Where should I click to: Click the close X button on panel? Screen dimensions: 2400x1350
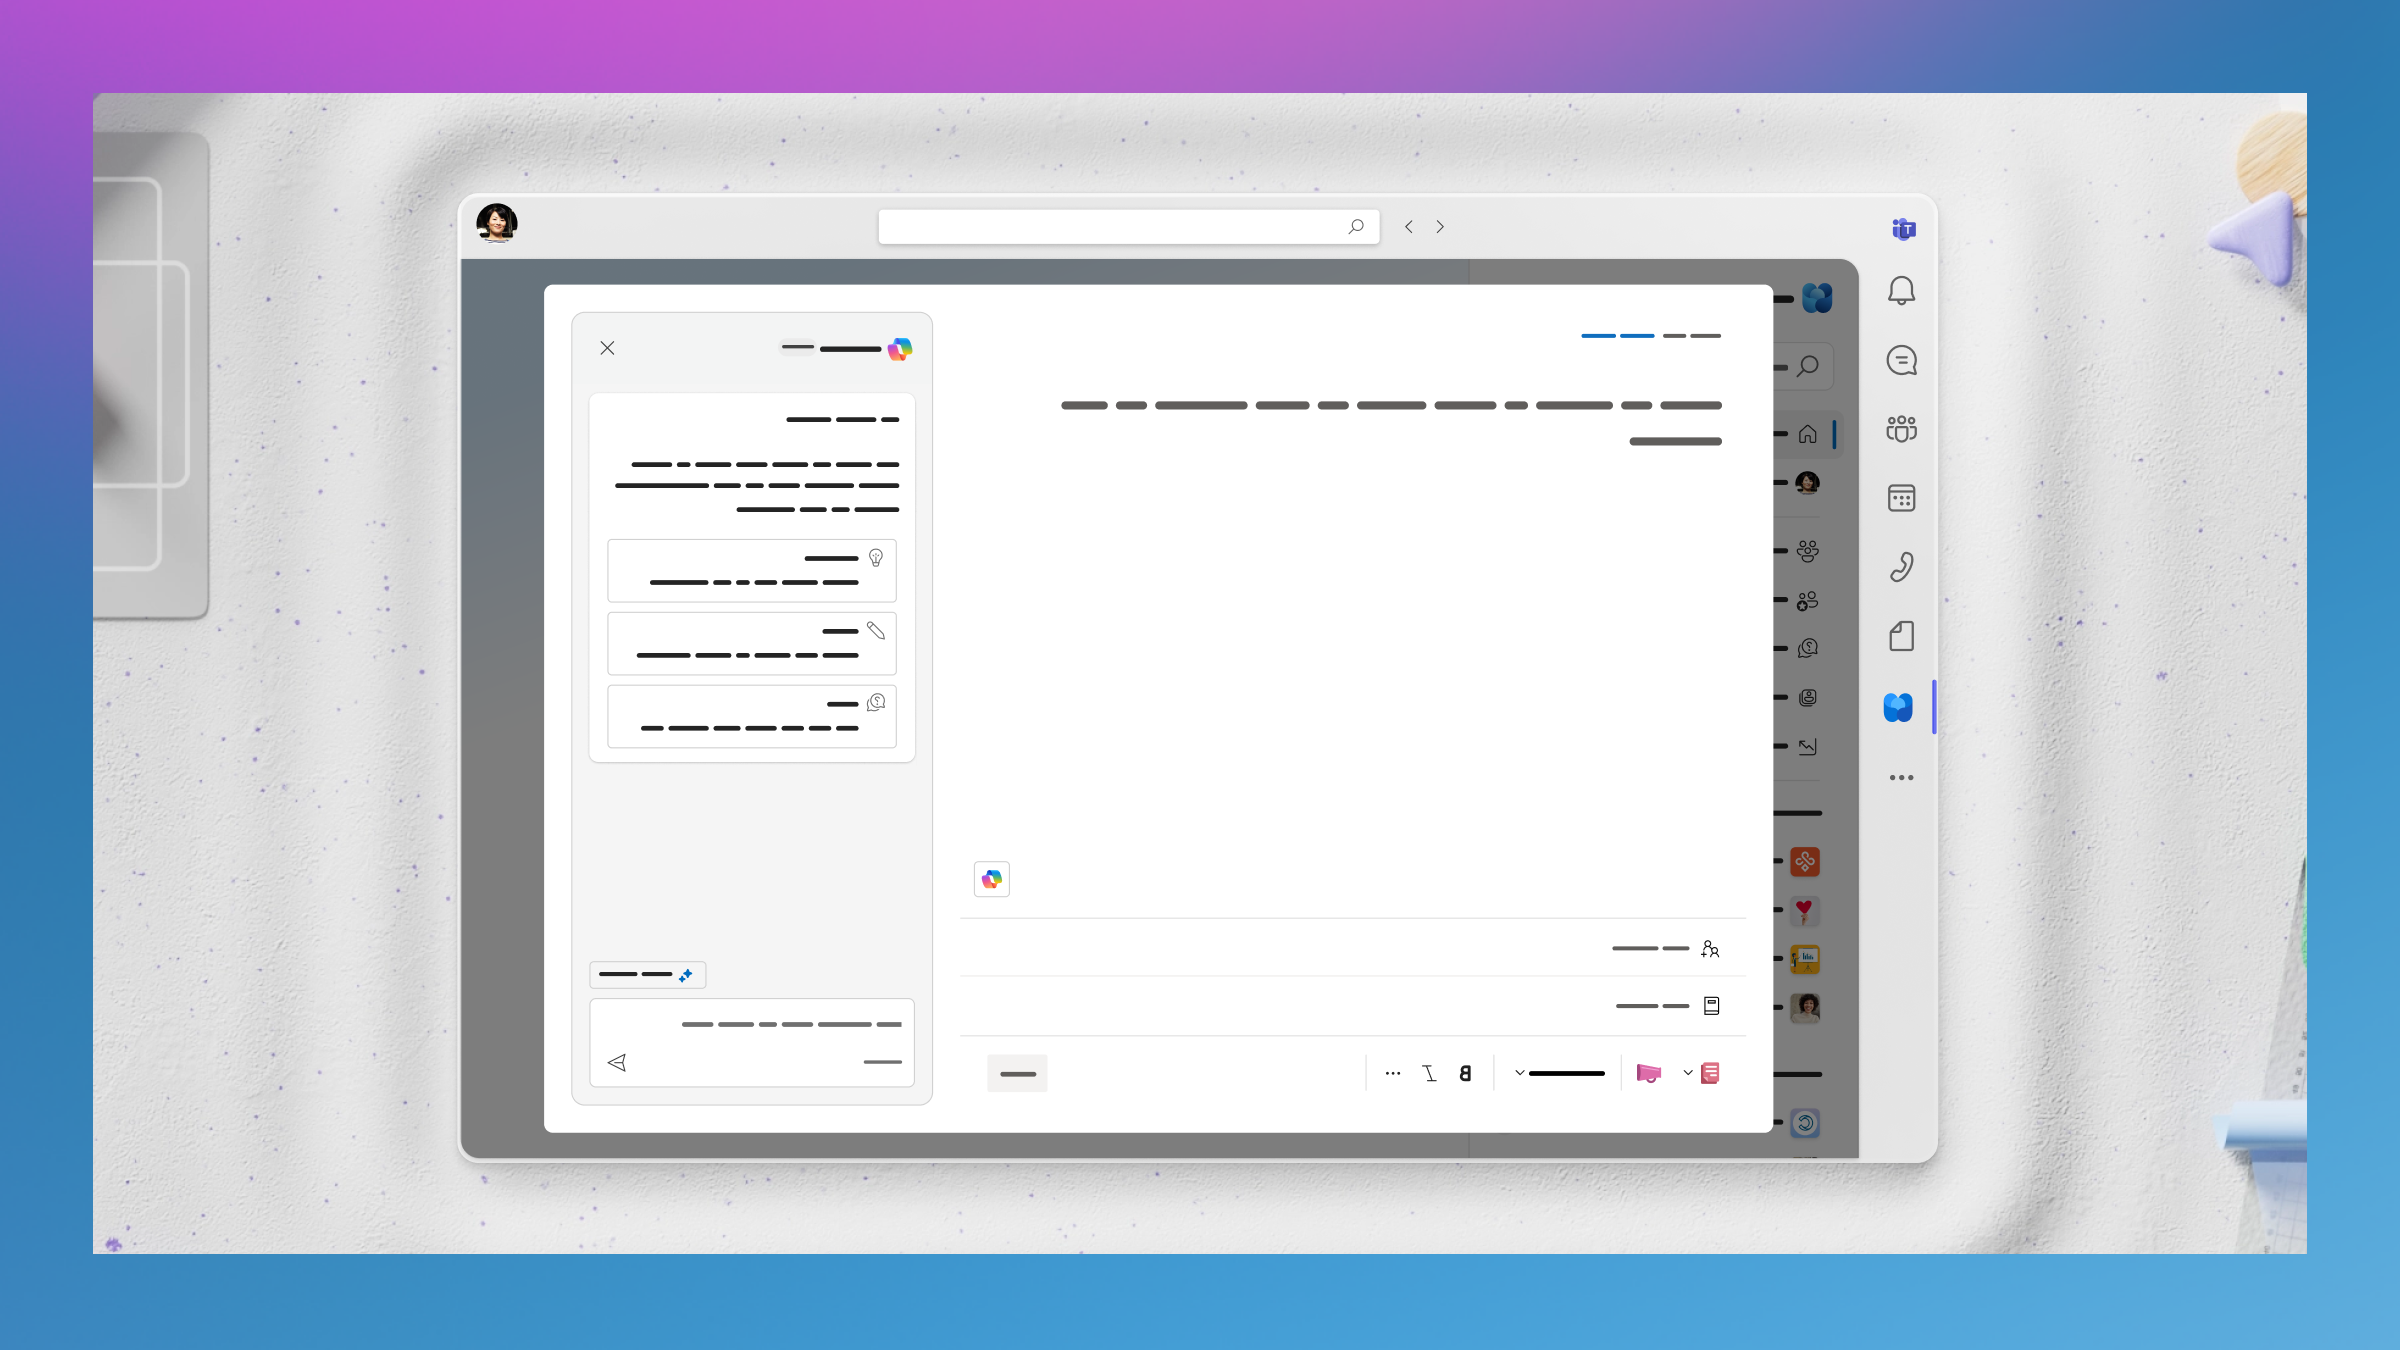point(607,346)
